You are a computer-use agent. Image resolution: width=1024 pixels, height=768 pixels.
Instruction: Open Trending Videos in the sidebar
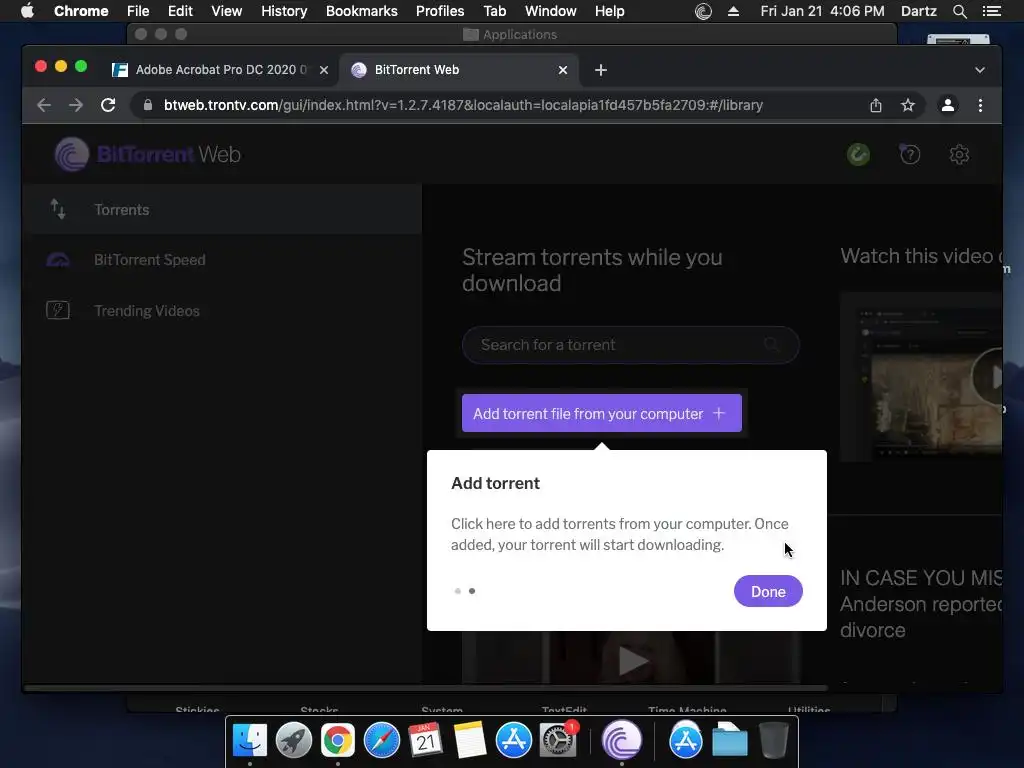(222, 311)
